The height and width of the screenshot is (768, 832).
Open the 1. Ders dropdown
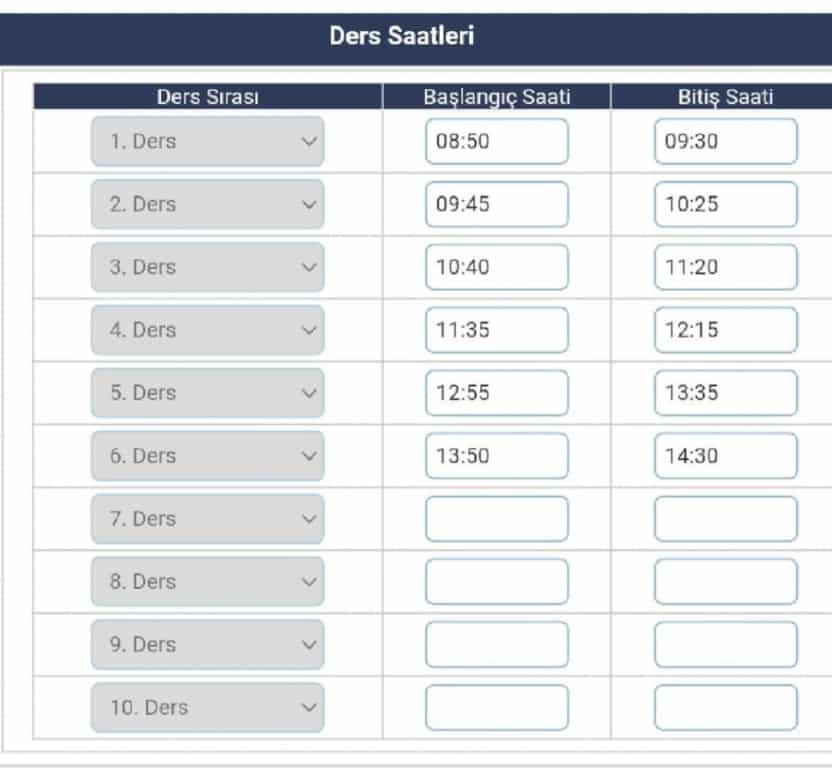click(x=207, y=141)
